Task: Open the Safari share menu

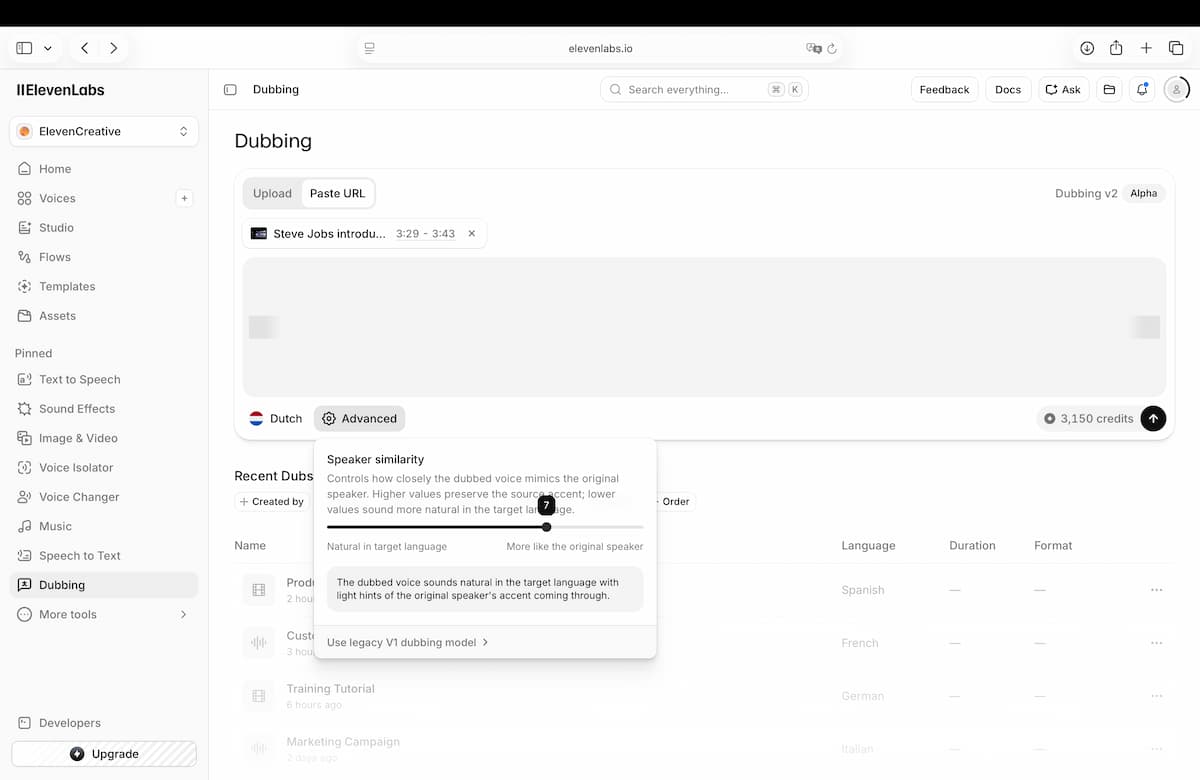Action: pyautogui.click(x=1116, y=48)
